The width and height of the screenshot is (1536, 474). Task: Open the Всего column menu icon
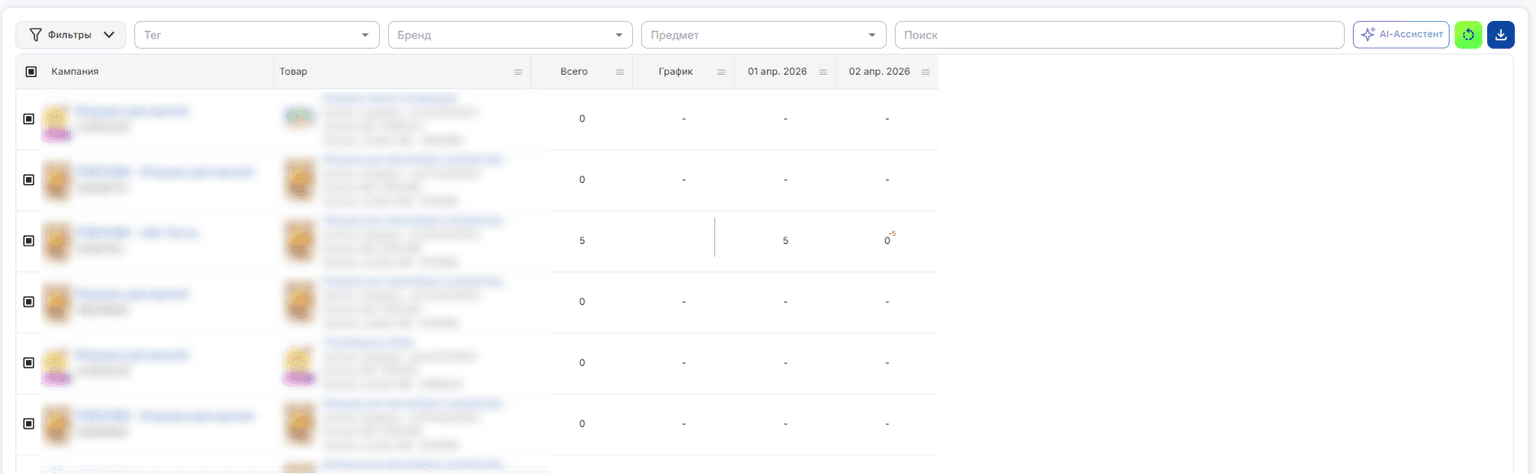(x=619, y=72)
